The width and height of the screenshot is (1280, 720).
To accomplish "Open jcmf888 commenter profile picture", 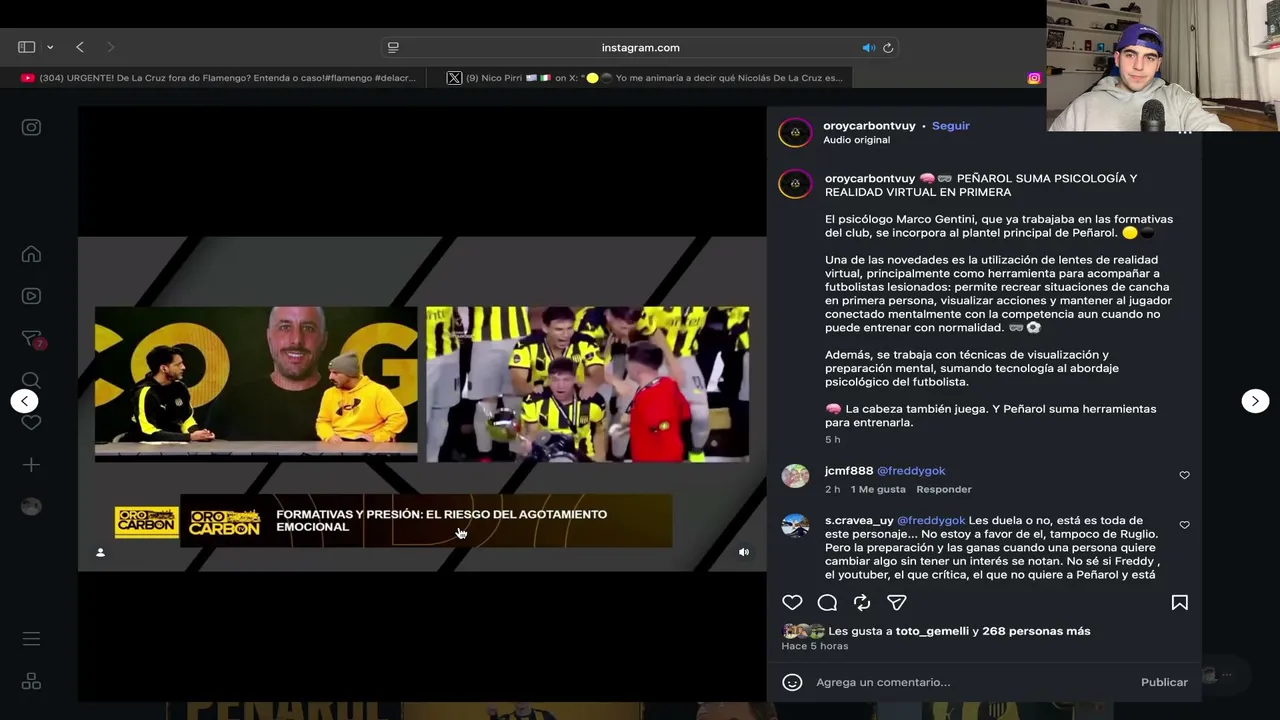I will (795, 476).
